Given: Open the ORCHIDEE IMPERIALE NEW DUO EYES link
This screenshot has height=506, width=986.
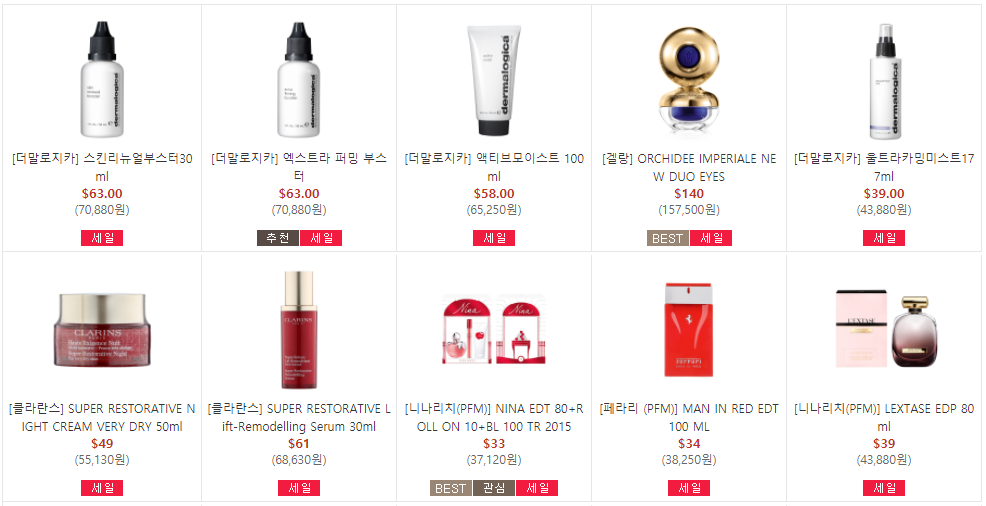Looking at the screenshot, I should pyautogui.click(x=689, y=167).
